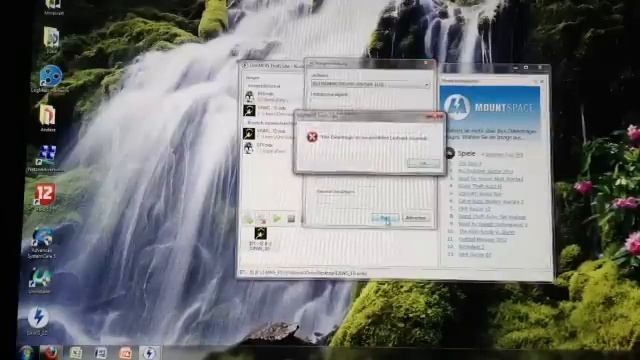Click the grey Unmount stop toolbar icon
This screenshot has width=640, height=360.
291,219
